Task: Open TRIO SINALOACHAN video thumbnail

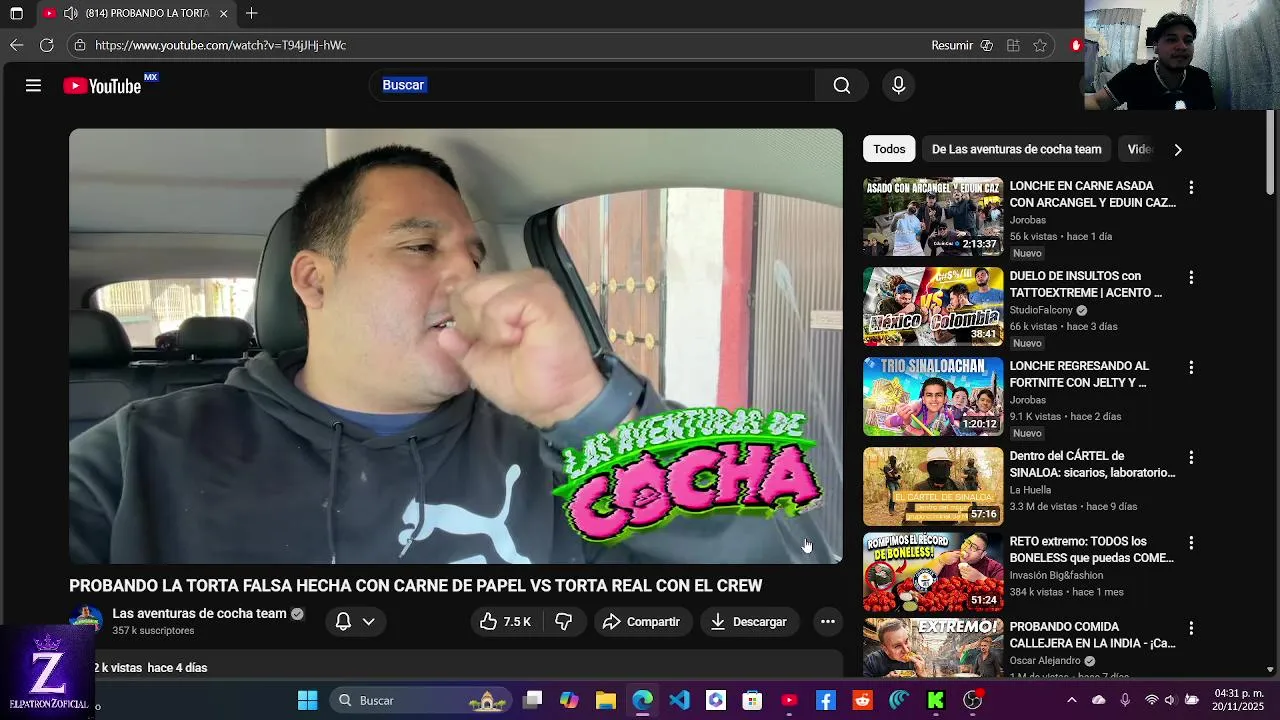Action: [x=933, y=397]
